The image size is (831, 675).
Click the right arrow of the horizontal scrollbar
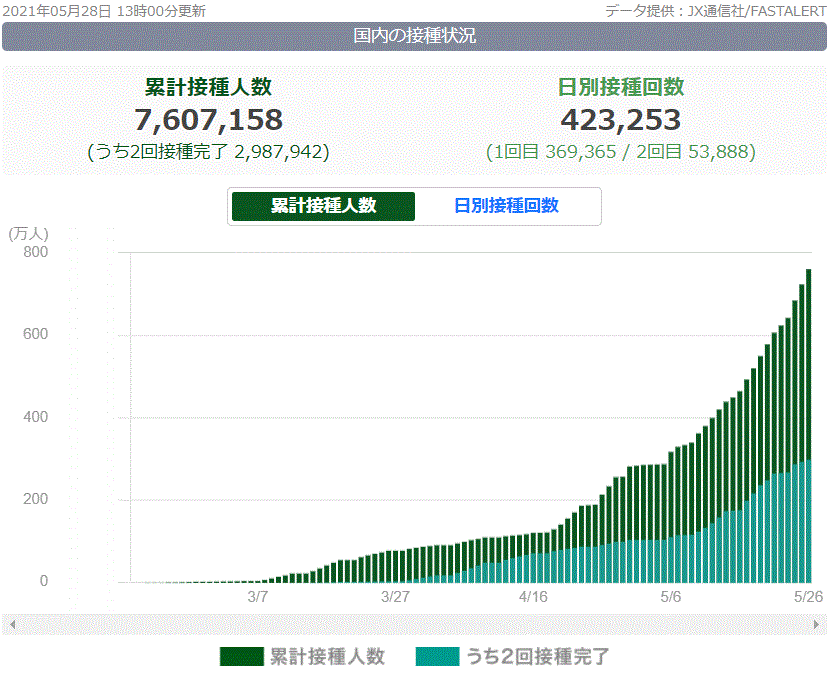(x=818, y=625)
